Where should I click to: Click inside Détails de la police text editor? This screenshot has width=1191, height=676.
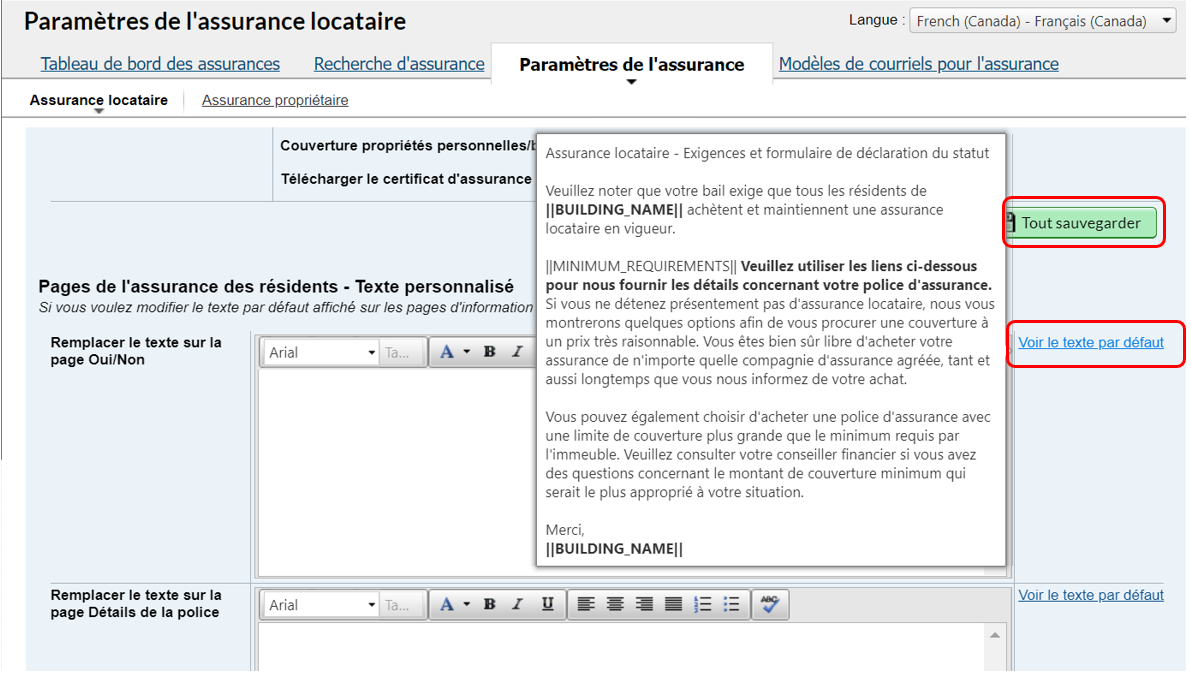[x=621, y=646]
